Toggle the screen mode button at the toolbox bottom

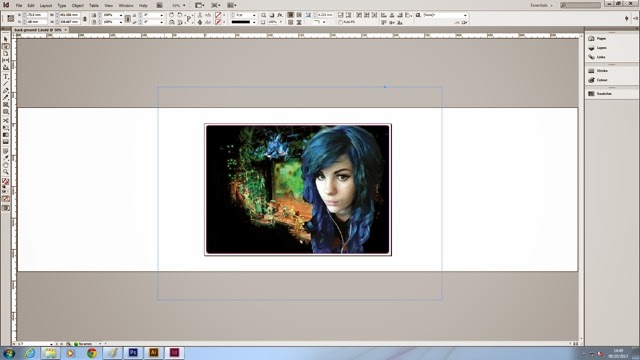click(x=6, y=208)
